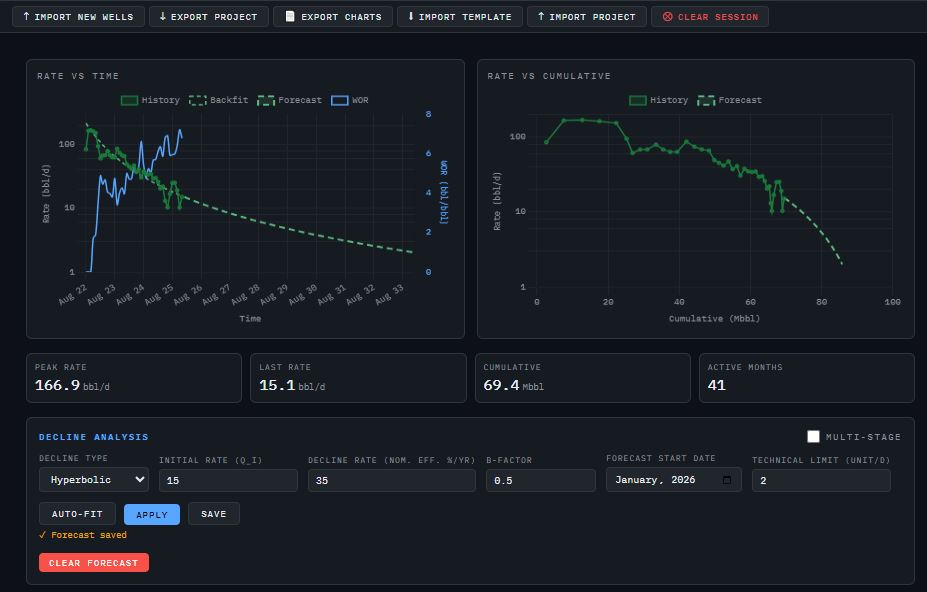927x592 pixels.
Task: Toggle History legend in Rate vs Cumulative chart
Action: 659,100
